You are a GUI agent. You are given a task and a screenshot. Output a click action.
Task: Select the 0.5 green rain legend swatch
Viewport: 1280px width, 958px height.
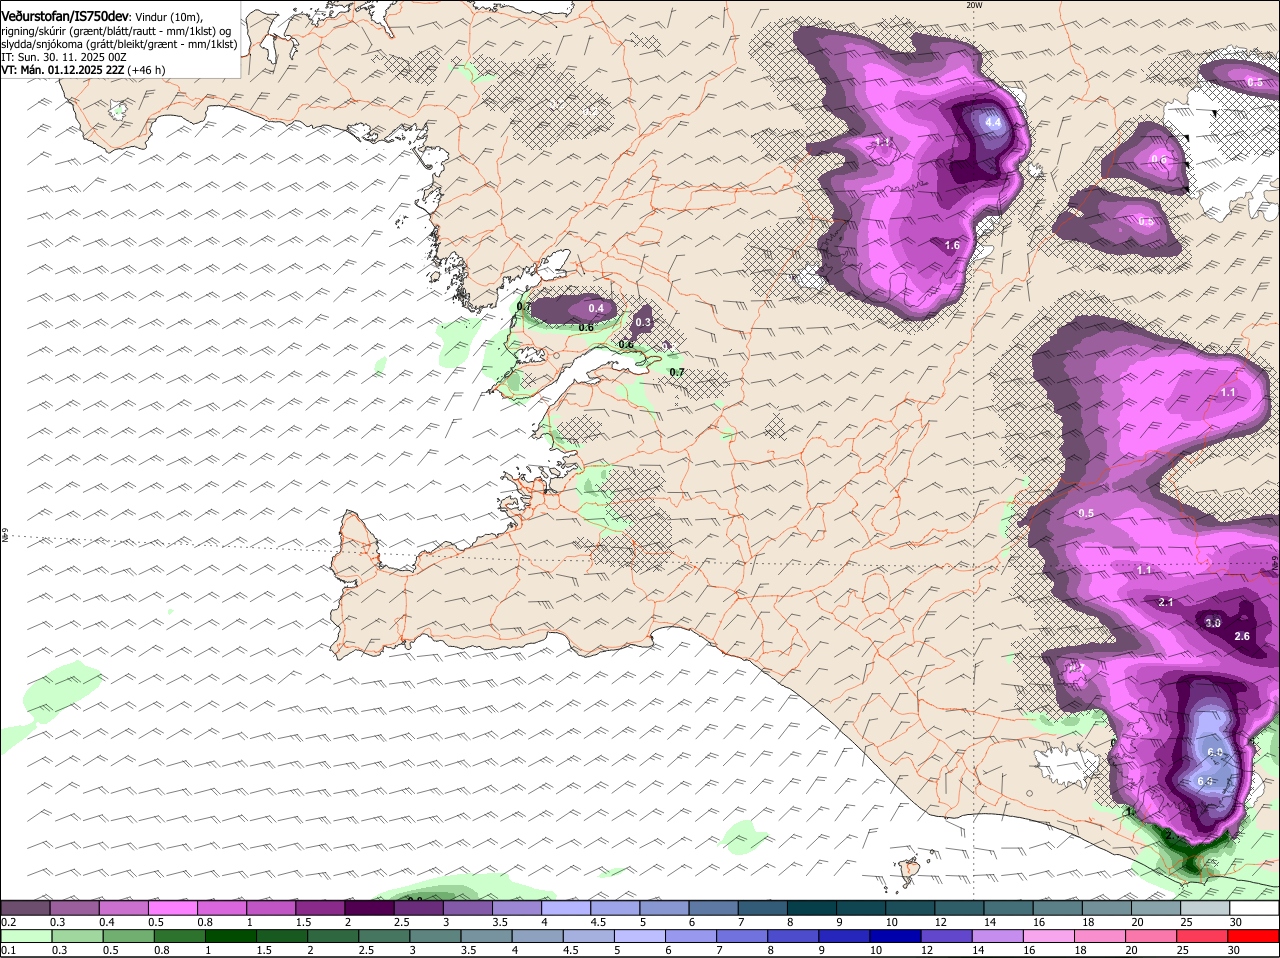pos(128,937)
